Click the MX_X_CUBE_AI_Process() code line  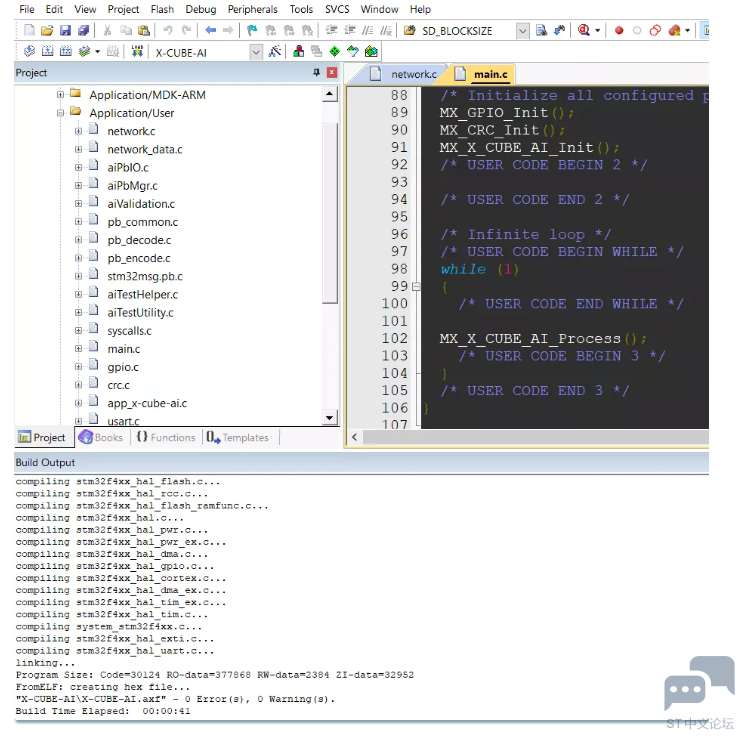coord(543,339)
